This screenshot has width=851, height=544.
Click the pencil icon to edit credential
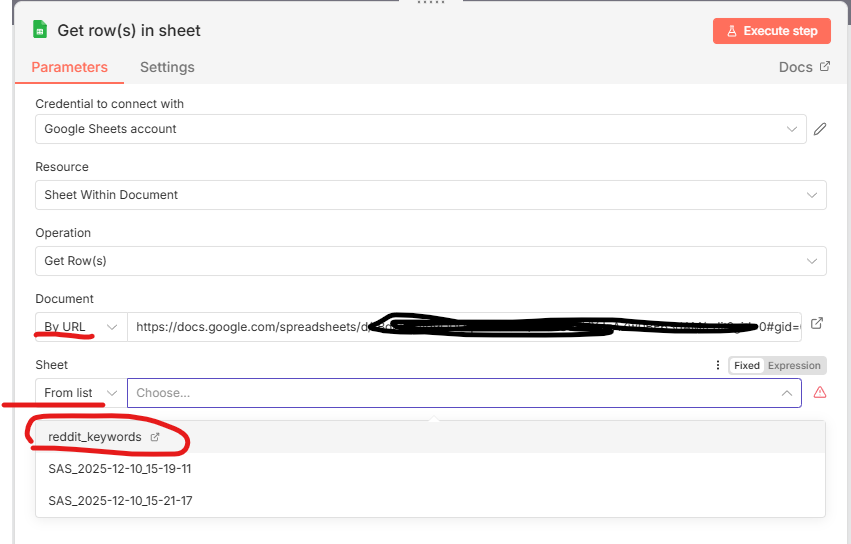[x=820, y=129]
